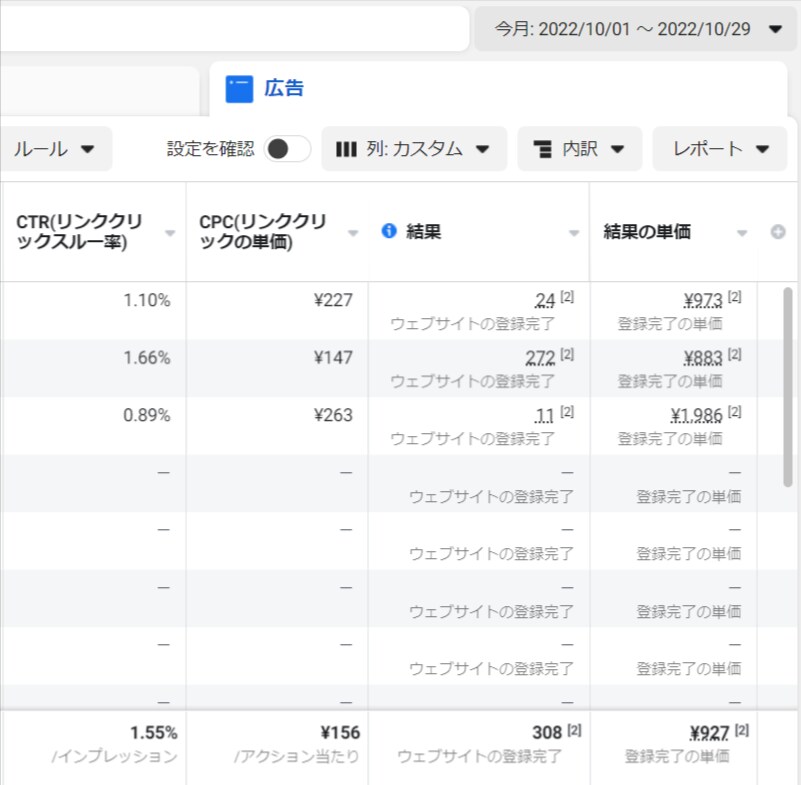The width and height of the screenshot is (801, 785).
Task: Click the total results 308
Action: [547, 733]
